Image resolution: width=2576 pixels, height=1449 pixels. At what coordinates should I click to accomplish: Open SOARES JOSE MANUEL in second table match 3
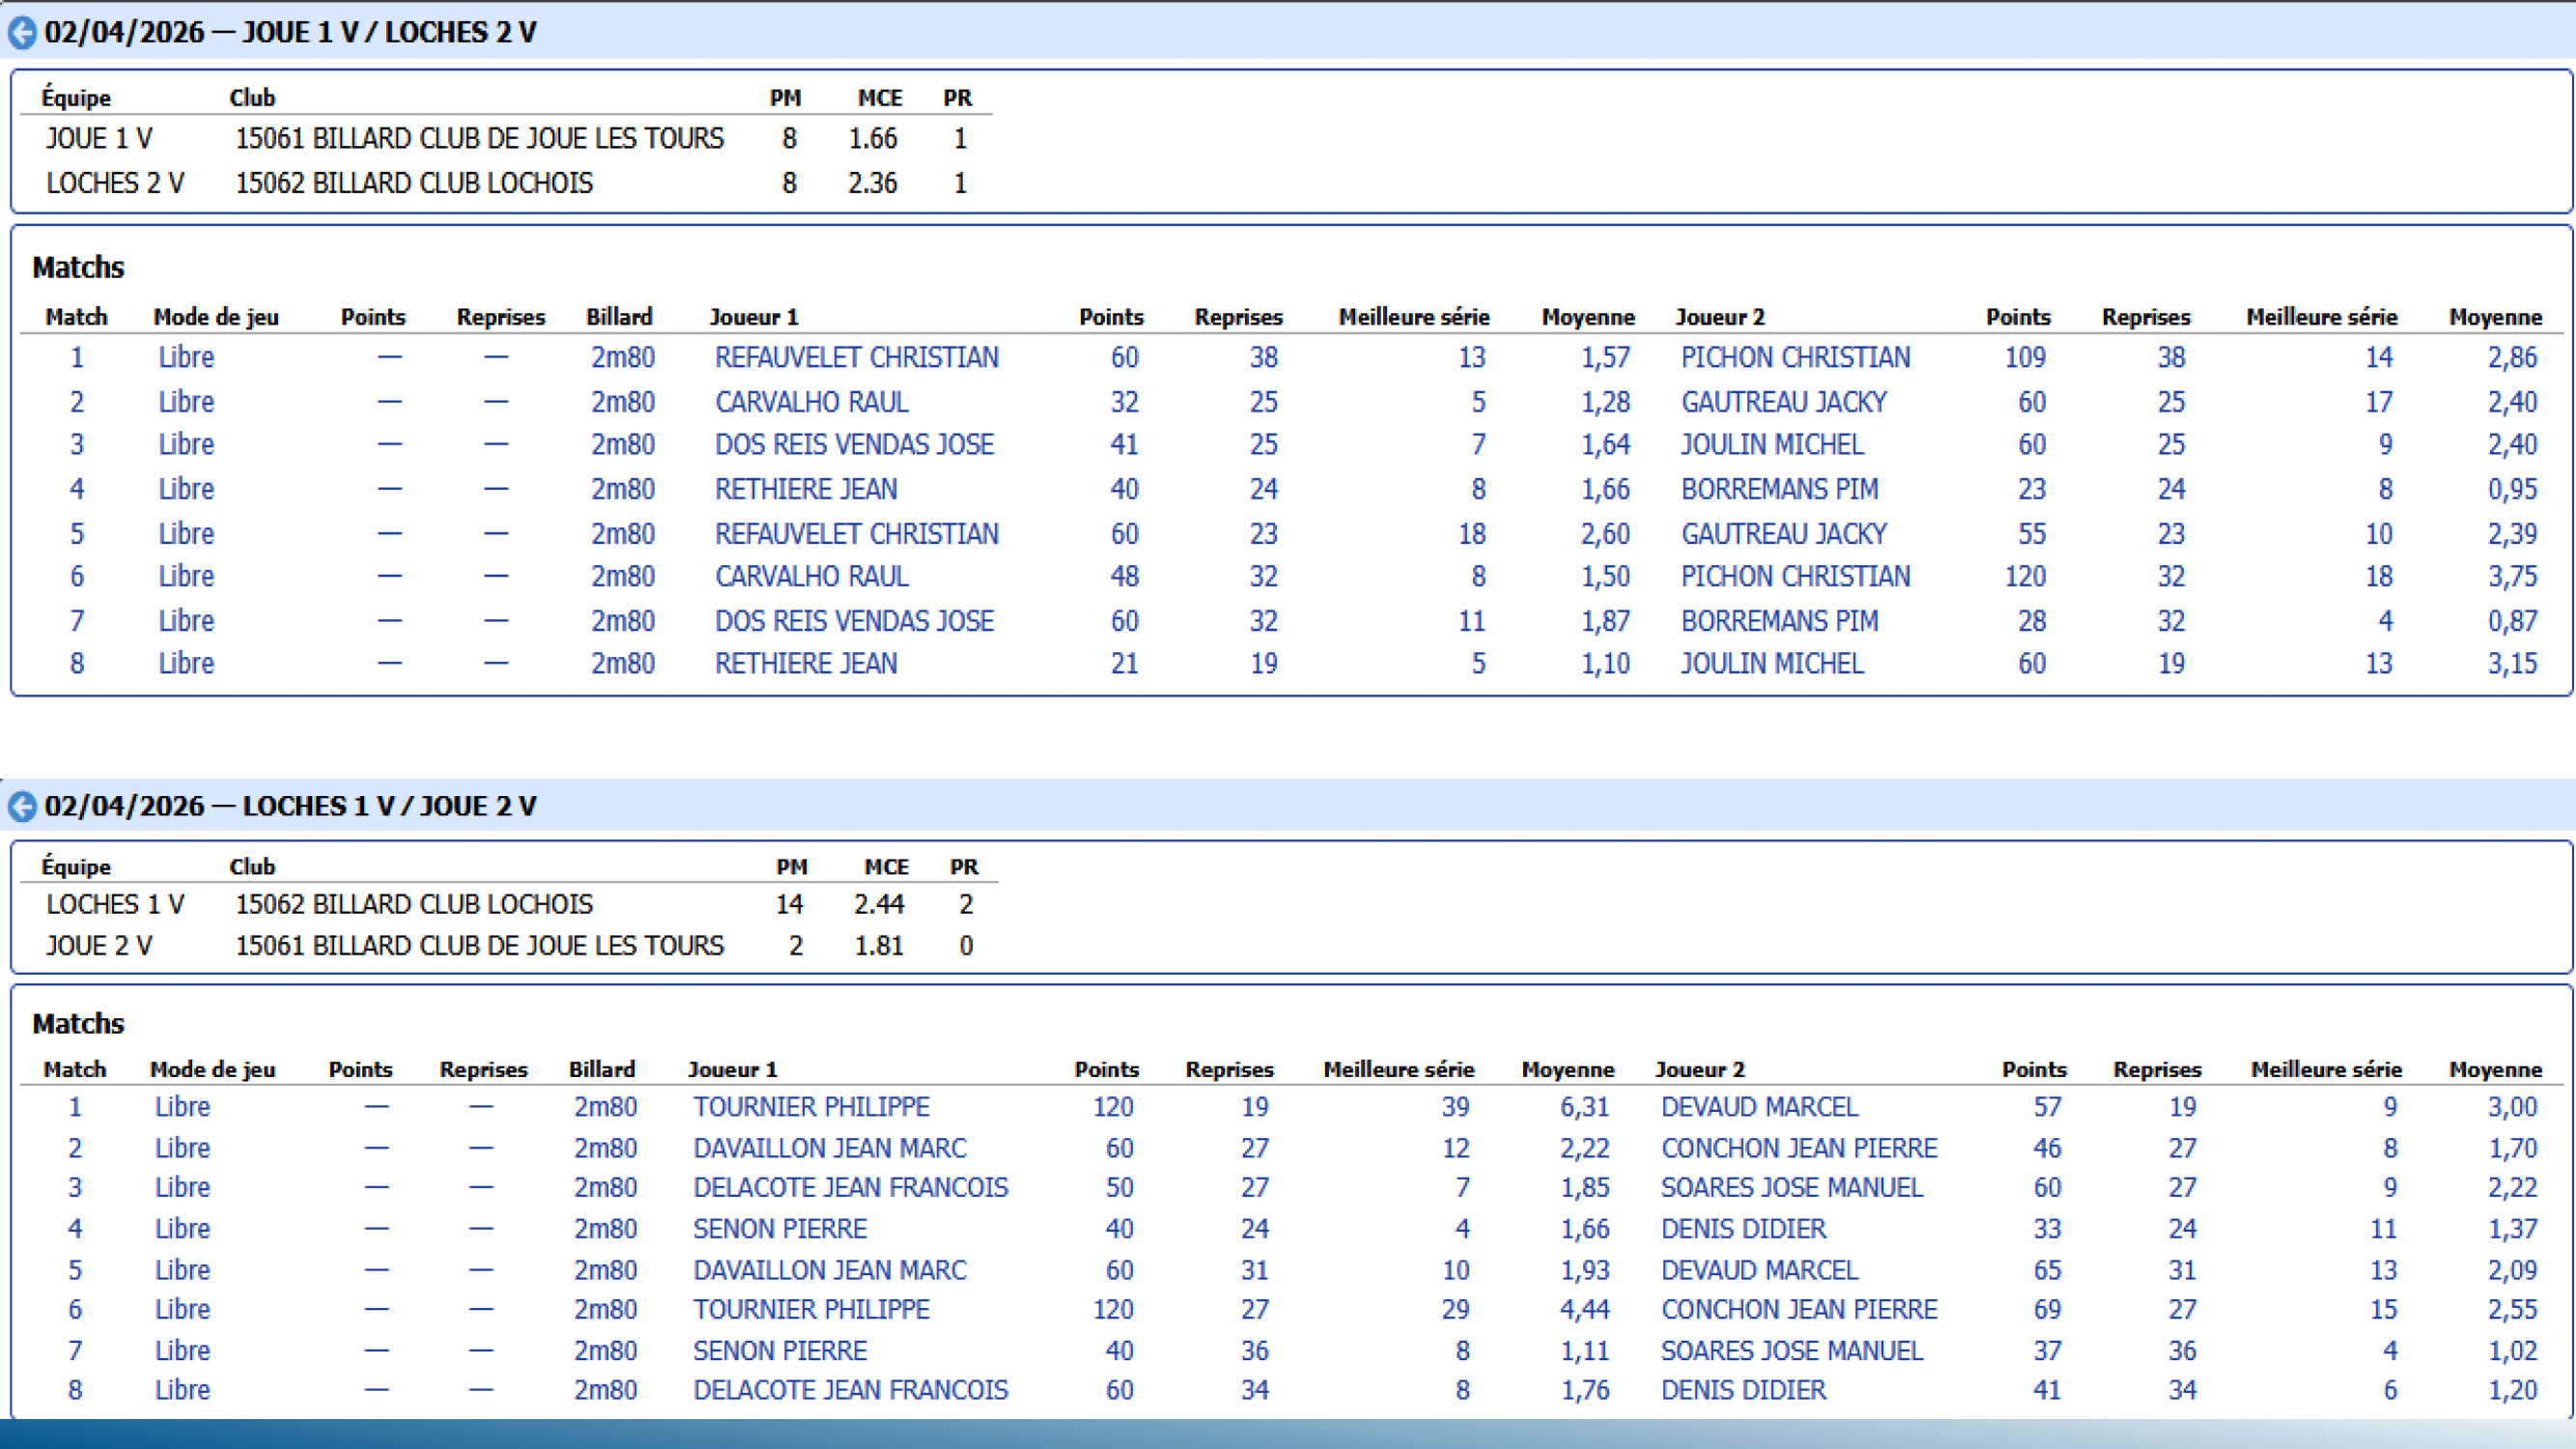click(x=1791, y=1187)
